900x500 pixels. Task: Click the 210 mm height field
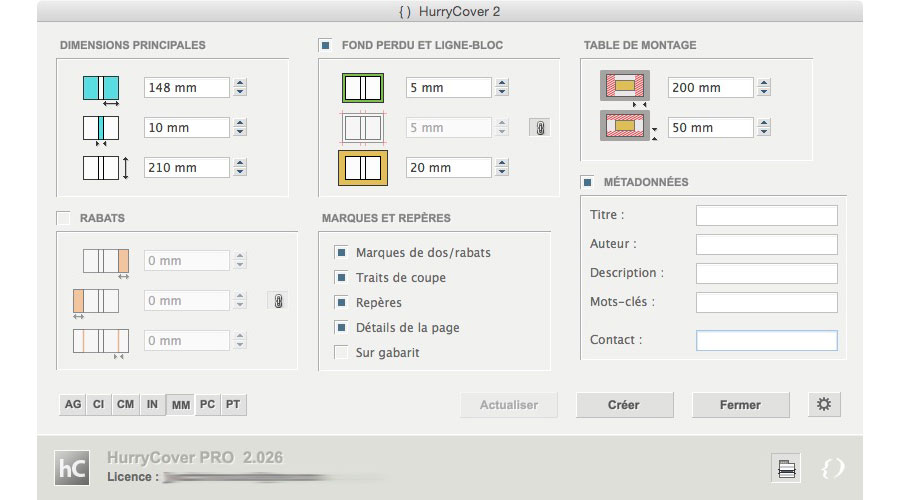[187, 168]
